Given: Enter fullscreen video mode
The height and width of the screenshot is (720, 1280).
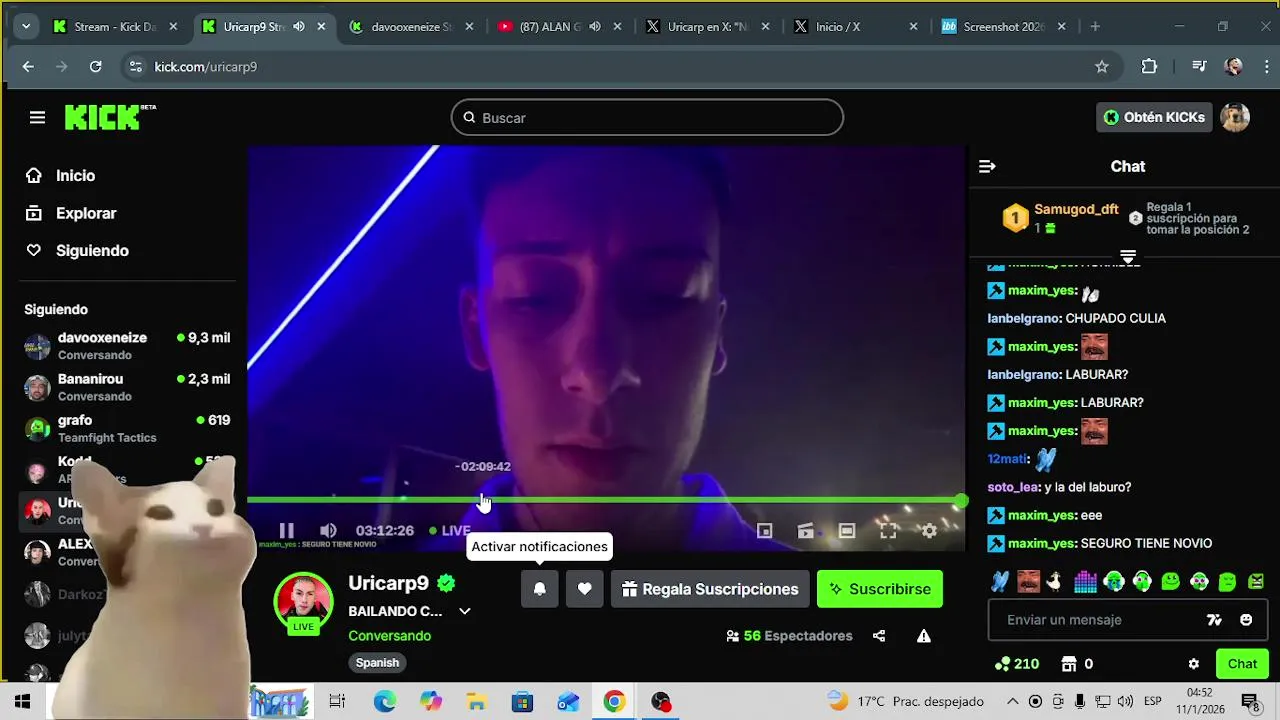Looking at the screenshot, I should [x=888, y=531].
